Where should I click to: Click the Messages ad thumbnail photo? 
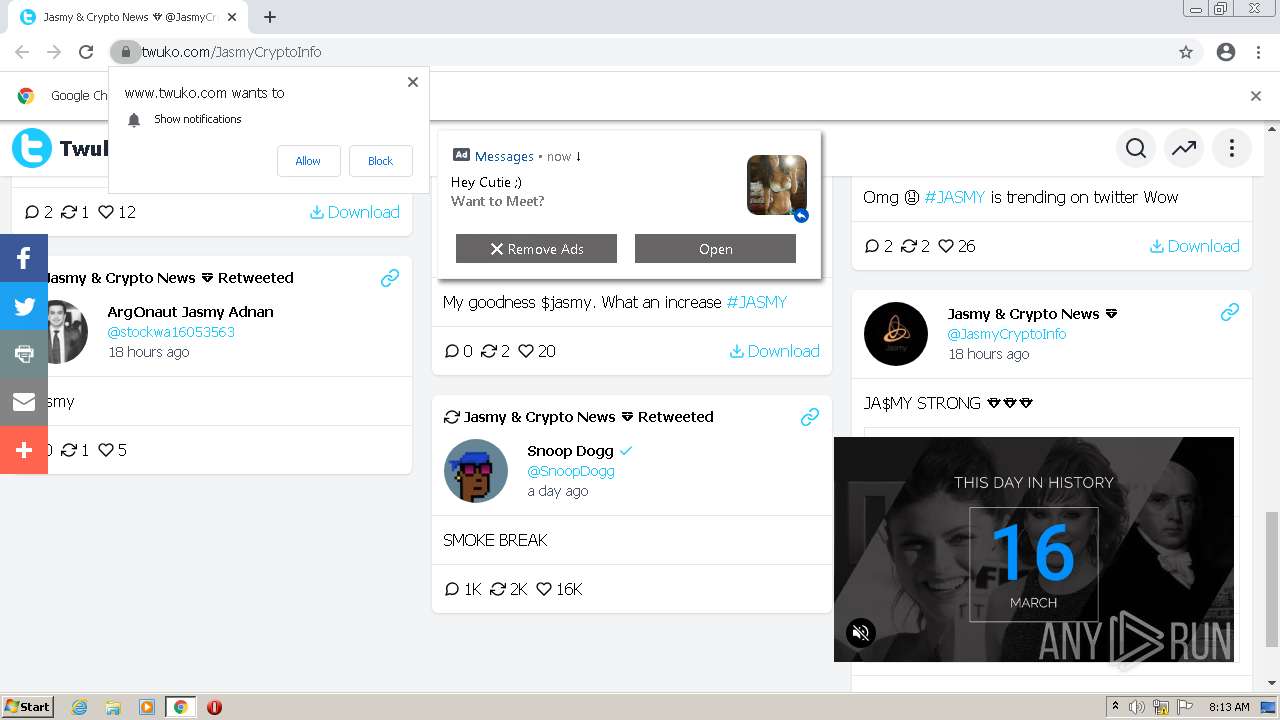[x=777, y=185]
